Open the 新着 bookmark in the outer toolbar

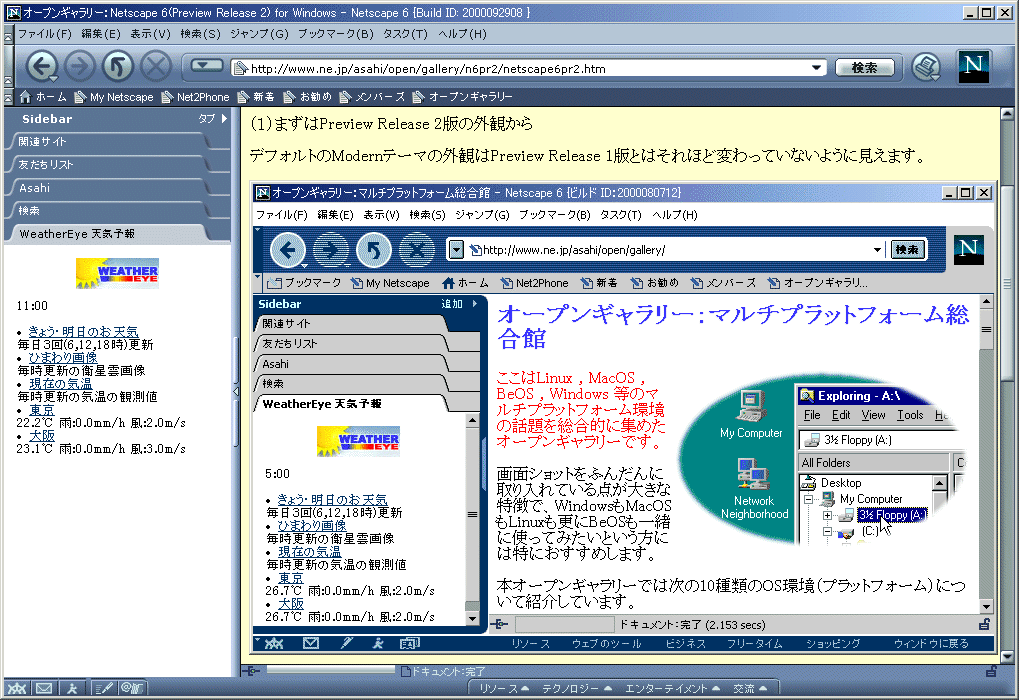256,97
